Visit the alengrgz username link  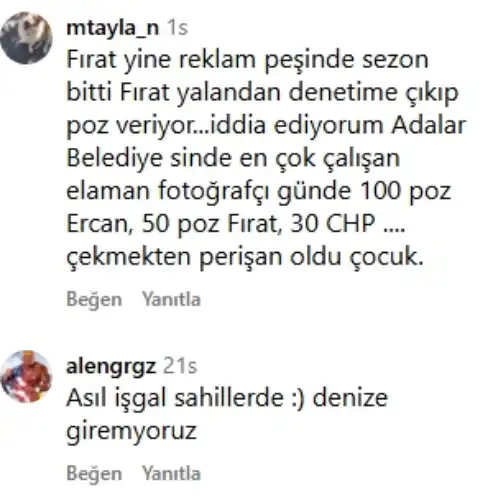pos(111,366)
